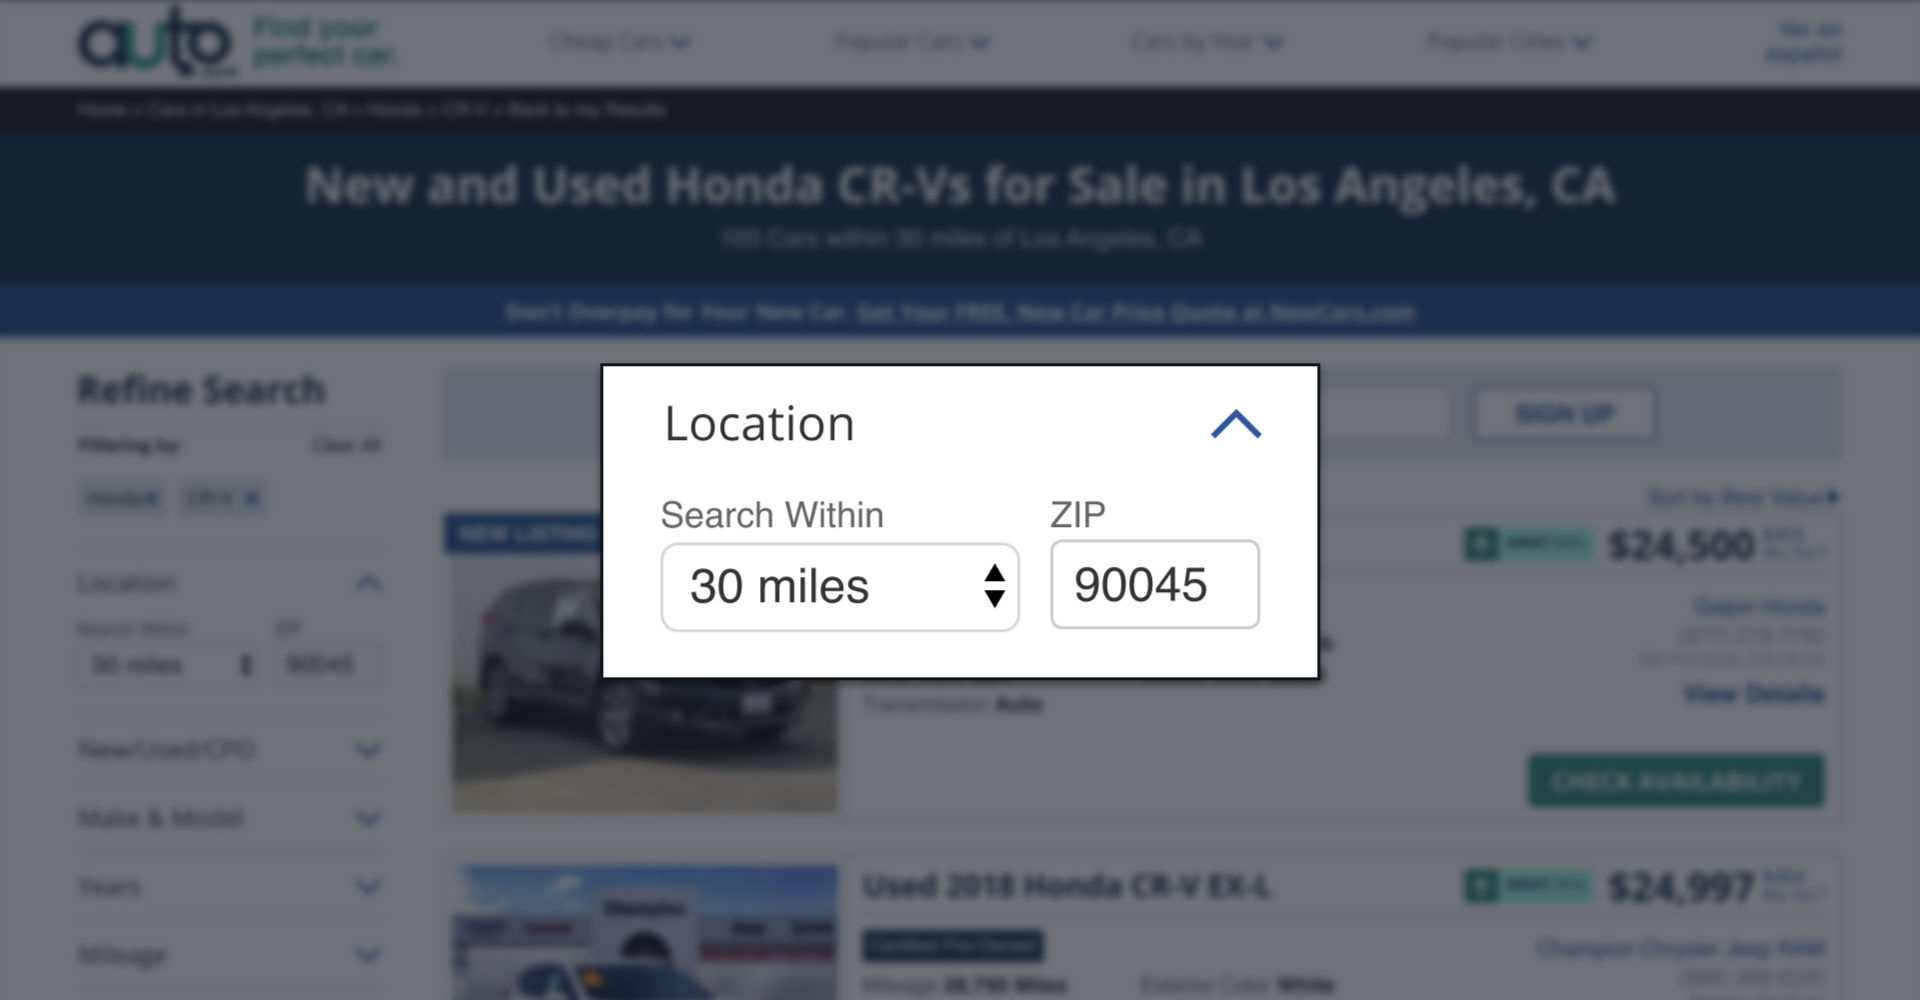The image size is (1920, 1000).
Task: Open the sort arrow next to Best Value
Action: click(x=1830, y=497)
